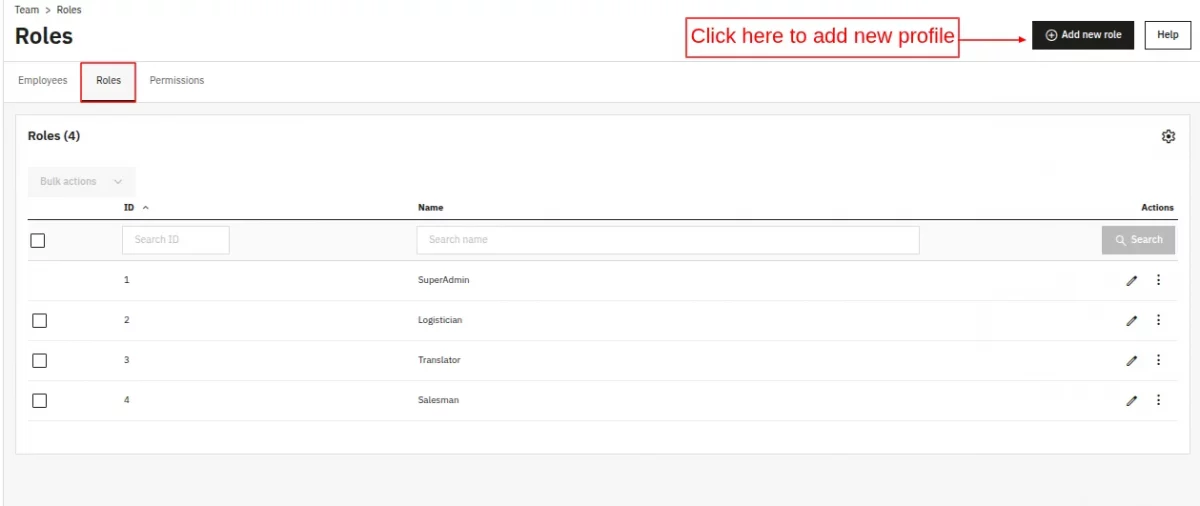Sort by ID using the arrow icon
Screen dimensions: 1200x506
146,208
